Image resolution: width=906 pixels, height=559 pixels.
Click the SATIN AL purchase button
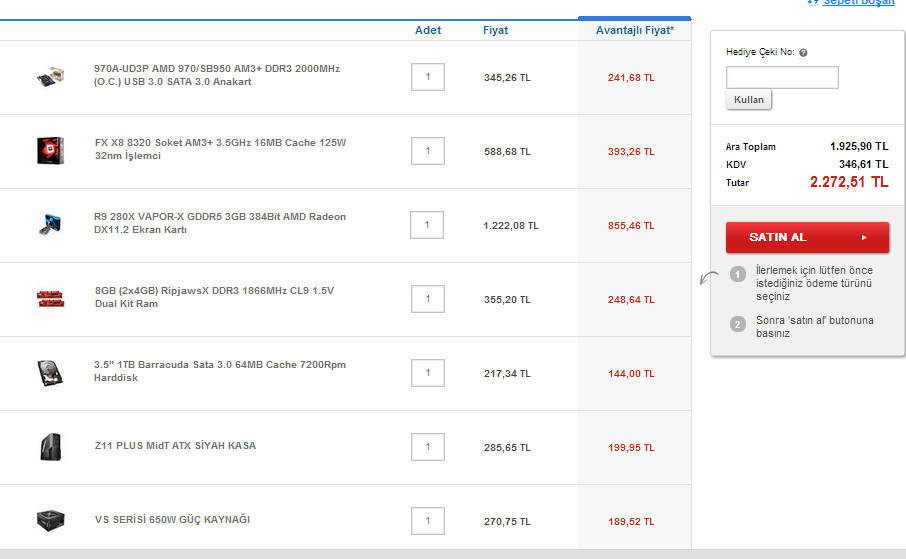[807, 237]
